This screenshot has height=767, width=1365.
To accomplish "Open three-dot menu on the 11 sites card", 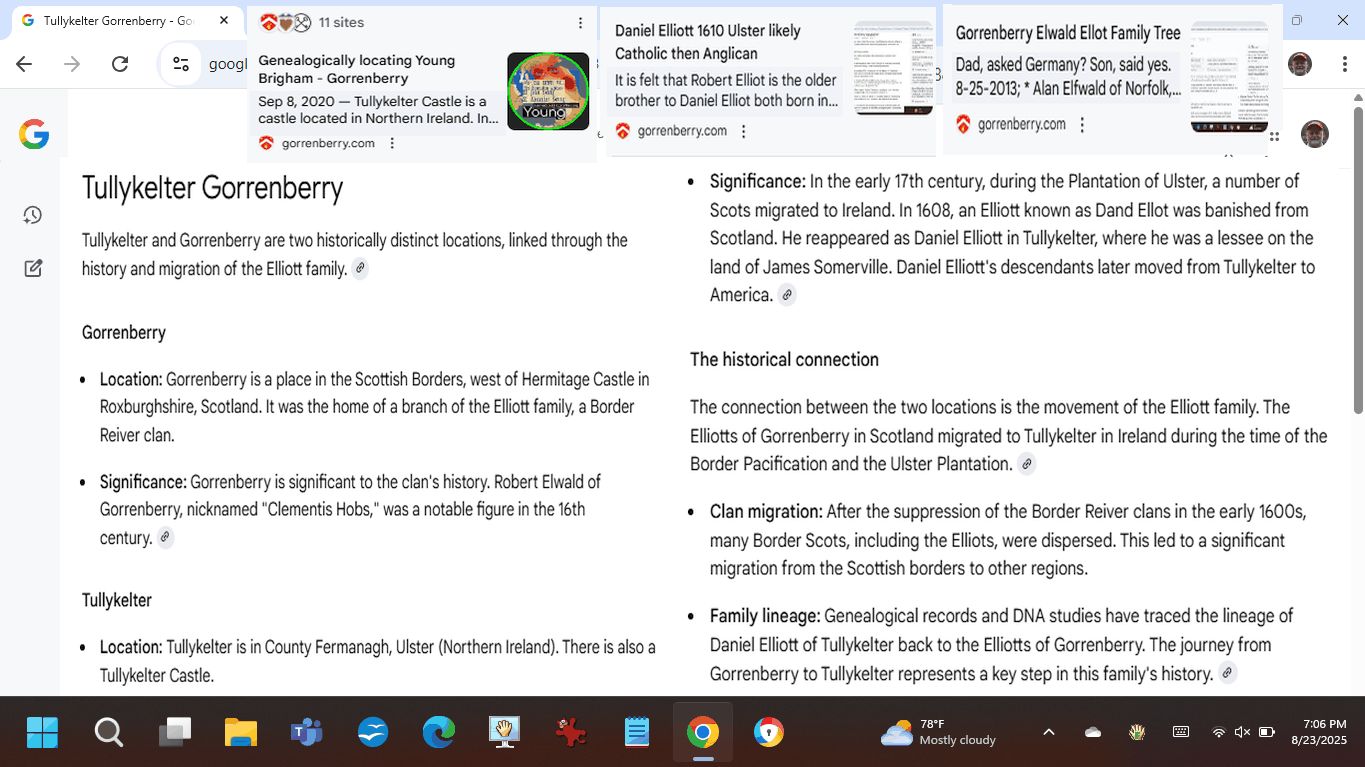I will pyautogui.click(x=580, y=23).
